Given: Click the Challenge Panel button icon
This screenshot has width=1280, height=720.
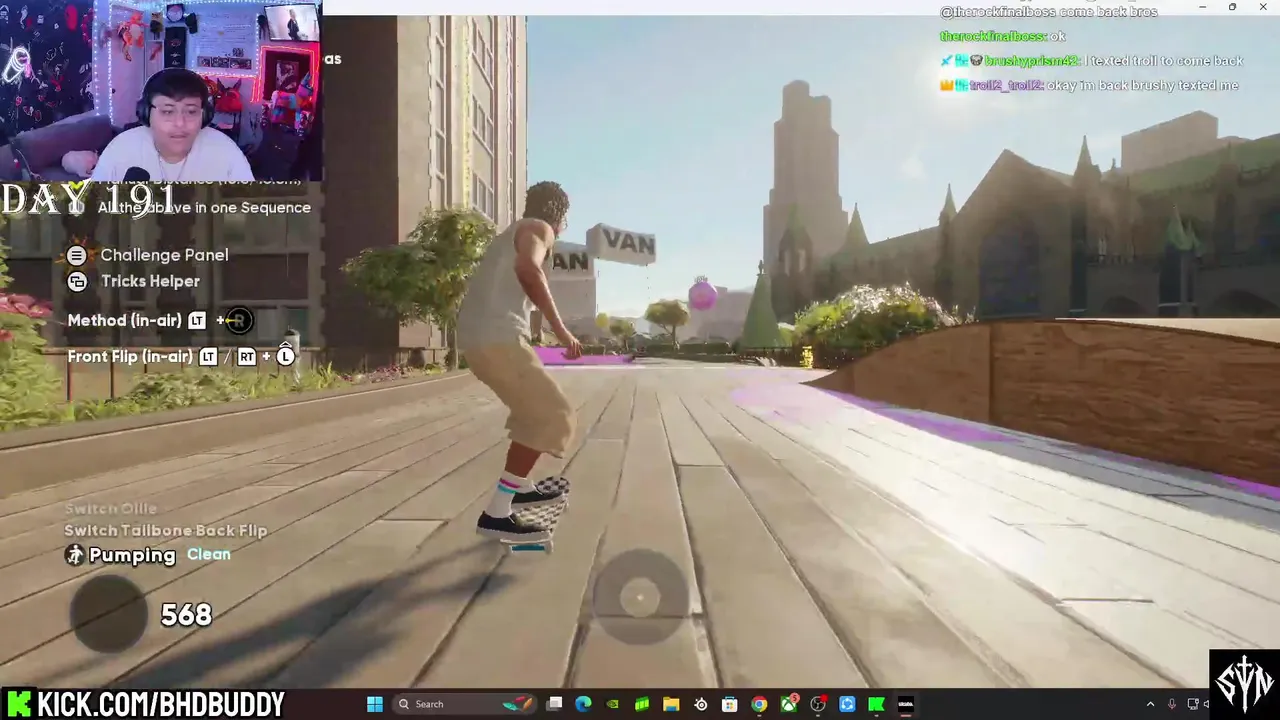Looking at the screenshot, I should click(x=77, y=255).
